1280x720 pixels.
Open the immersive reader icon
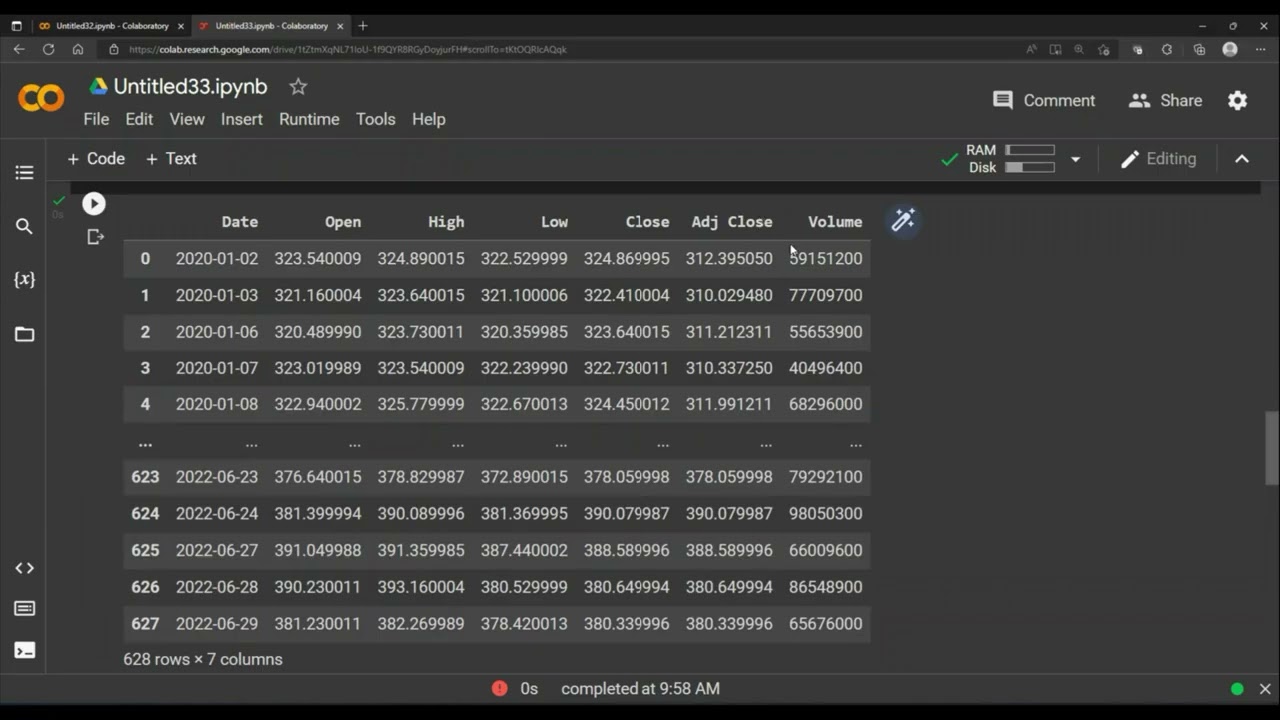coord(1055,49)
